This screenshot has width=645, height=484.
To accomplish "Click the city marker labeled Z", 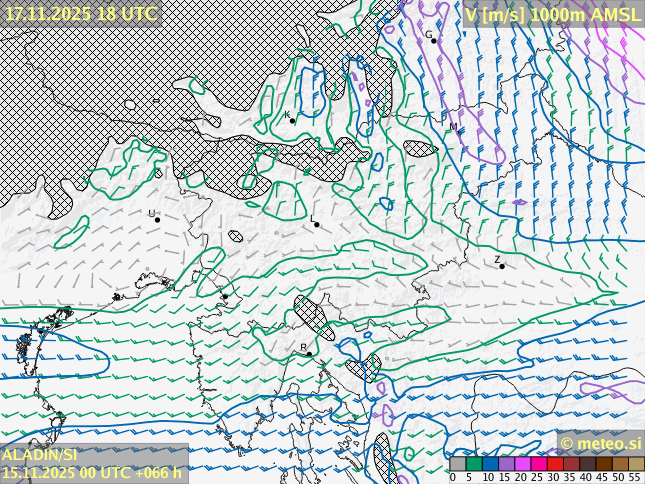I will coord(502,266).
